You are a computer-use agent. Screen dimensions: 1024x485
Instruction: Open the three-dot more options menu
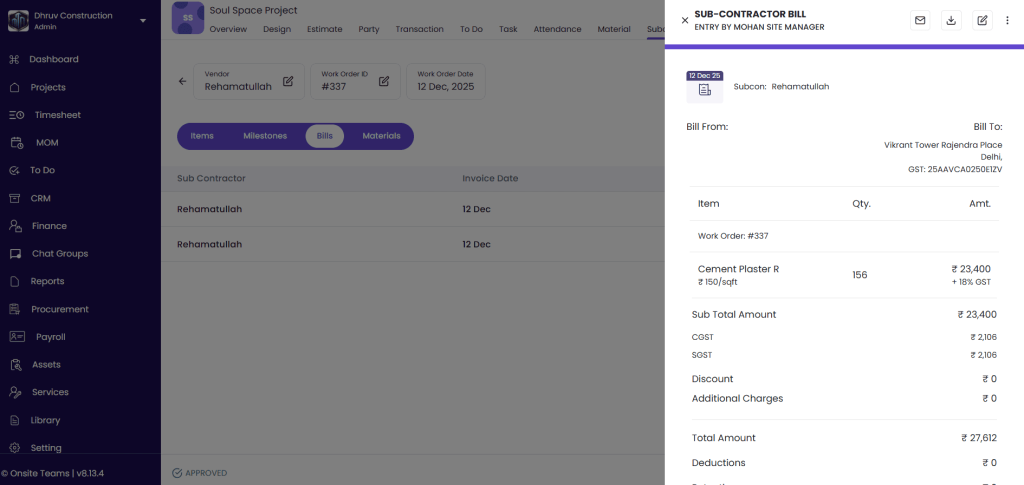coord(1007,20)
